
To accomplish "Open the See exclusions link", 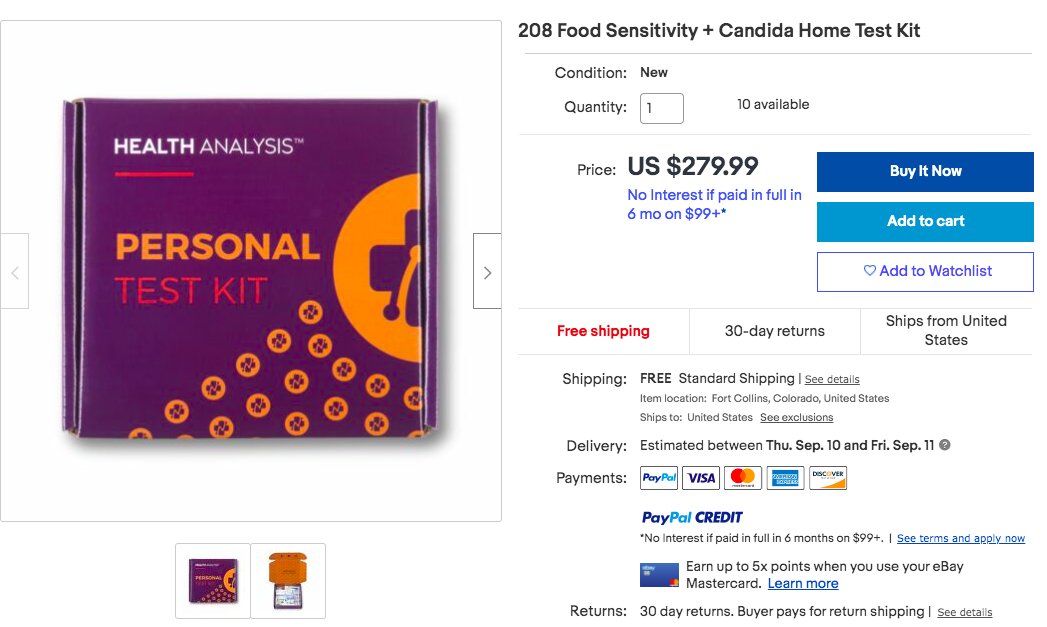I will [x=797, y=417].
